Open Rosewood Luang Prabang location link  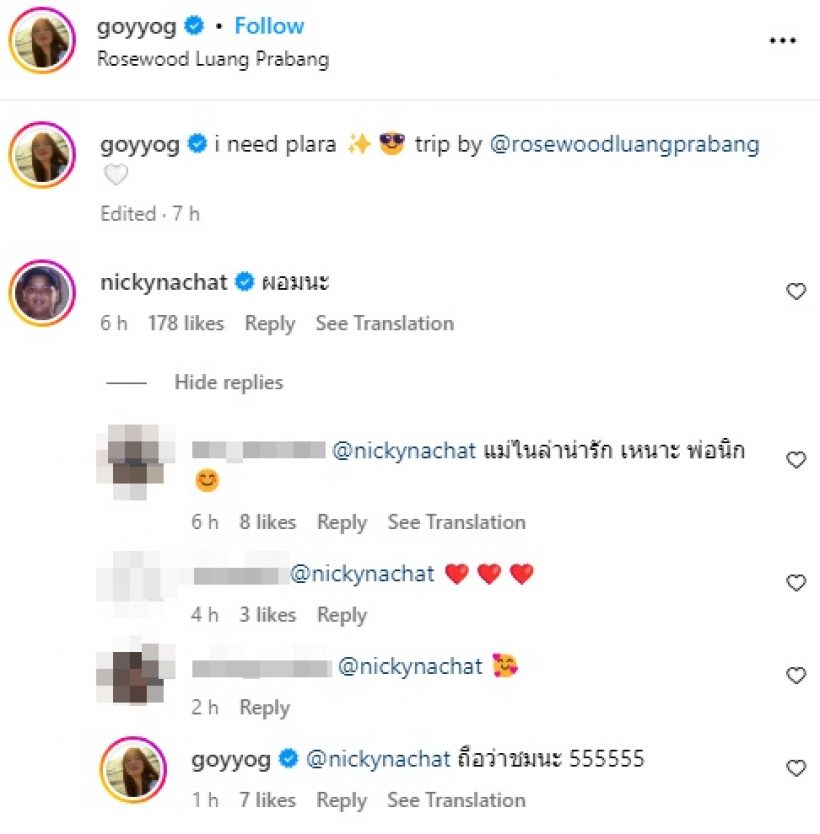pos(212,58)
